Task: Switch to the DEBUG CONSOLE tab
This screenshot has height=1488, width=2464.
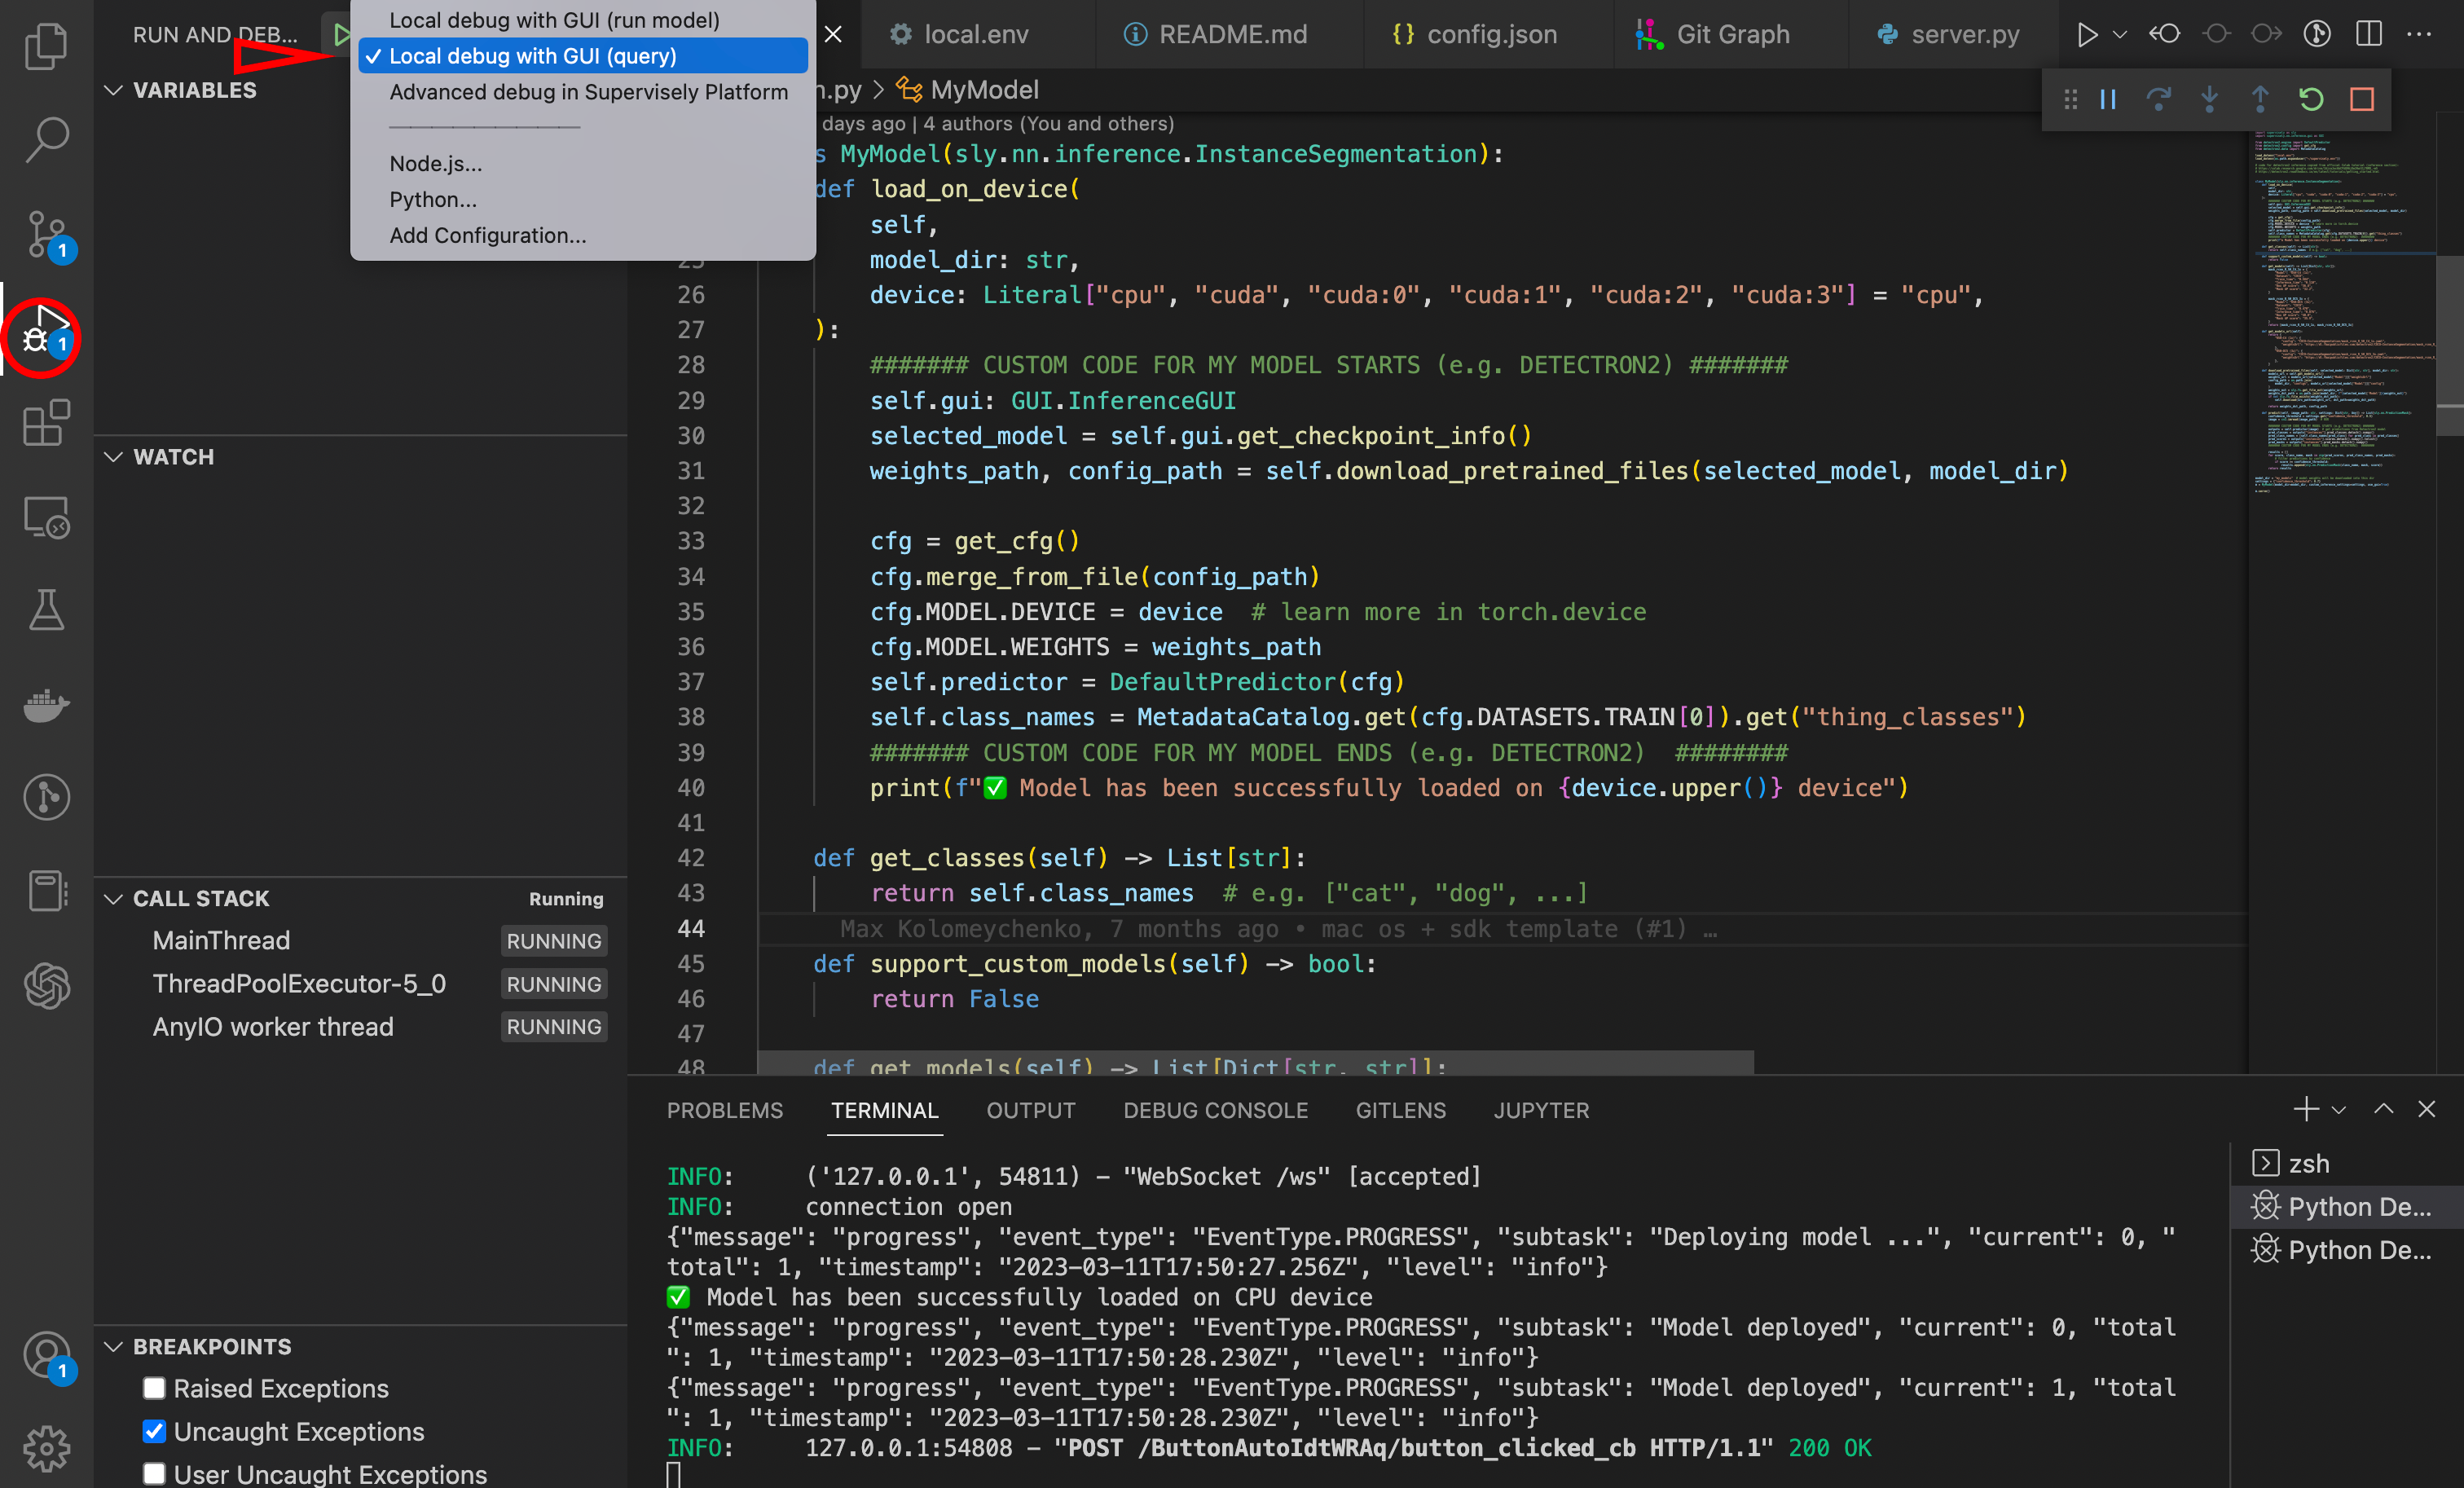Action: [x=1215, y=1110]
